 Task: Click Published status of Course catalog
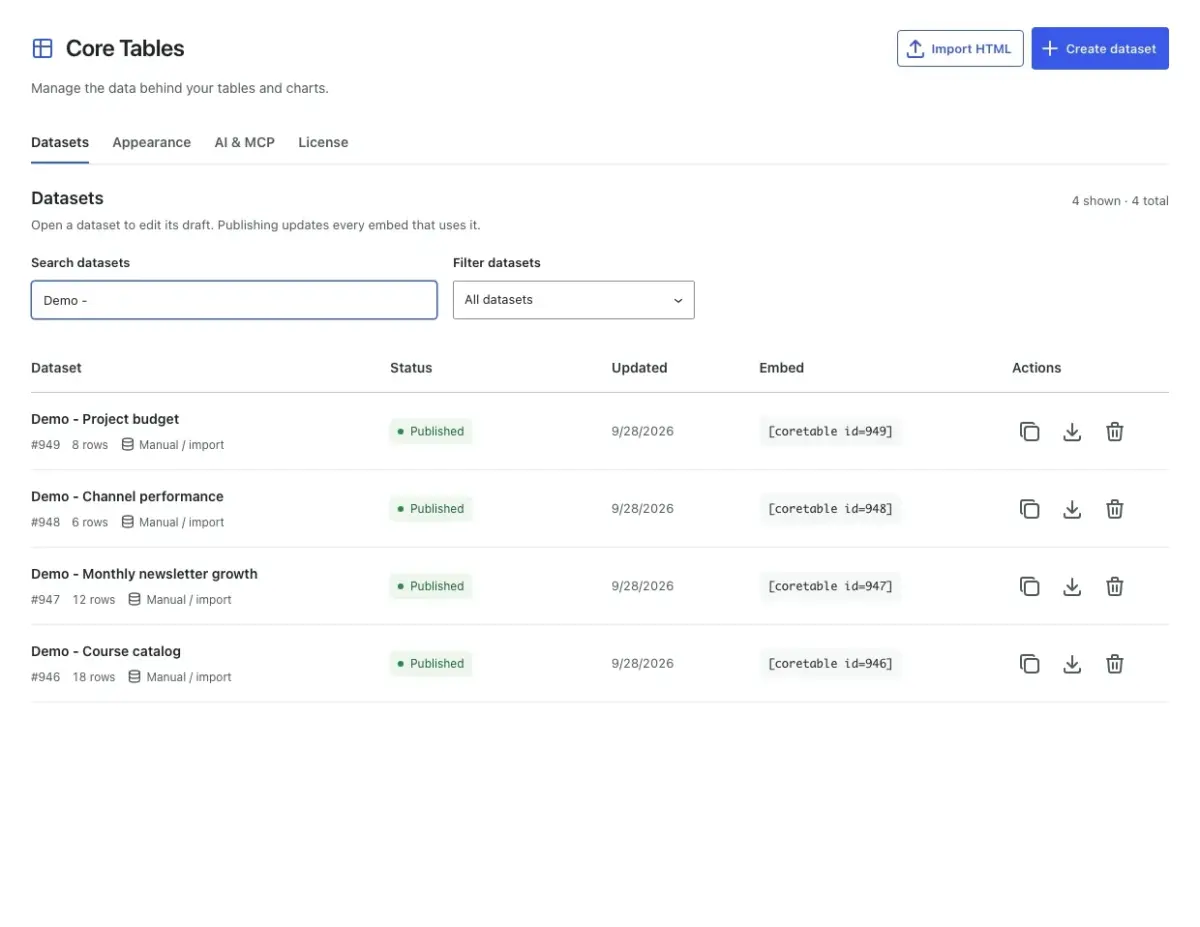pos(430,663)
